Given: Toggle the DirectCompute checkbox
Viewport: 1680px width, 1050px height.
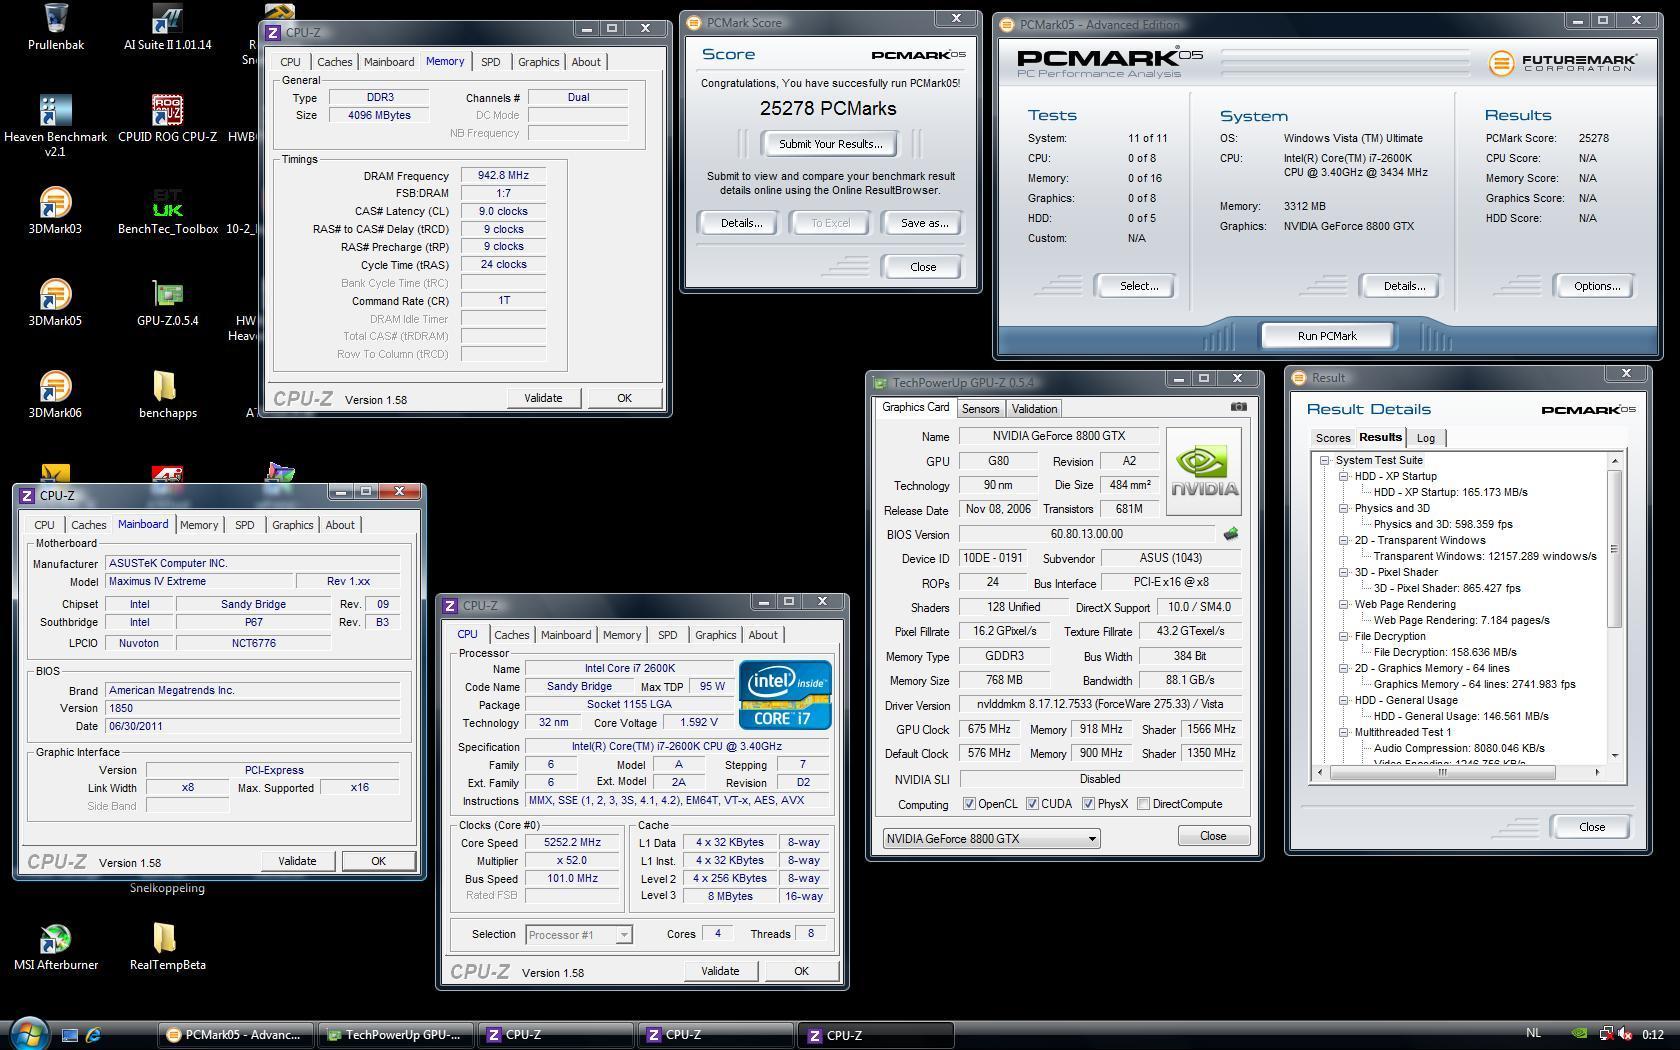Looking at the screenshot, I should pos(1143,804).
